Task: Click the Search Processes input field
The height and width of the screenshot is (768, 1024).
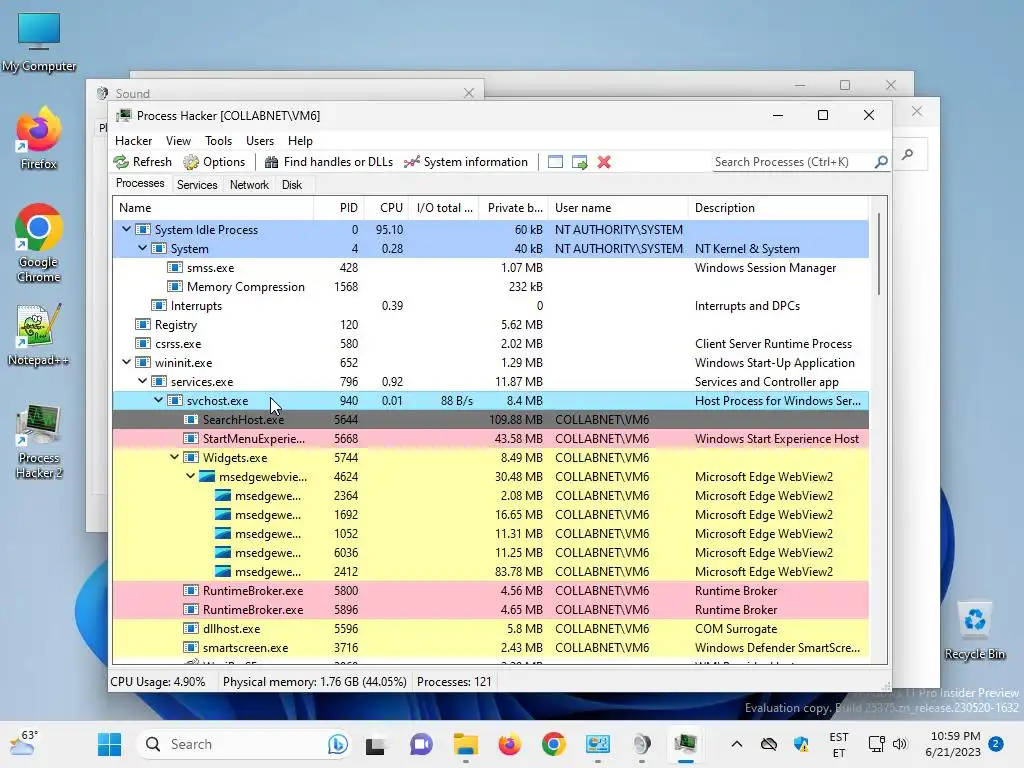Action: [793, 161]
